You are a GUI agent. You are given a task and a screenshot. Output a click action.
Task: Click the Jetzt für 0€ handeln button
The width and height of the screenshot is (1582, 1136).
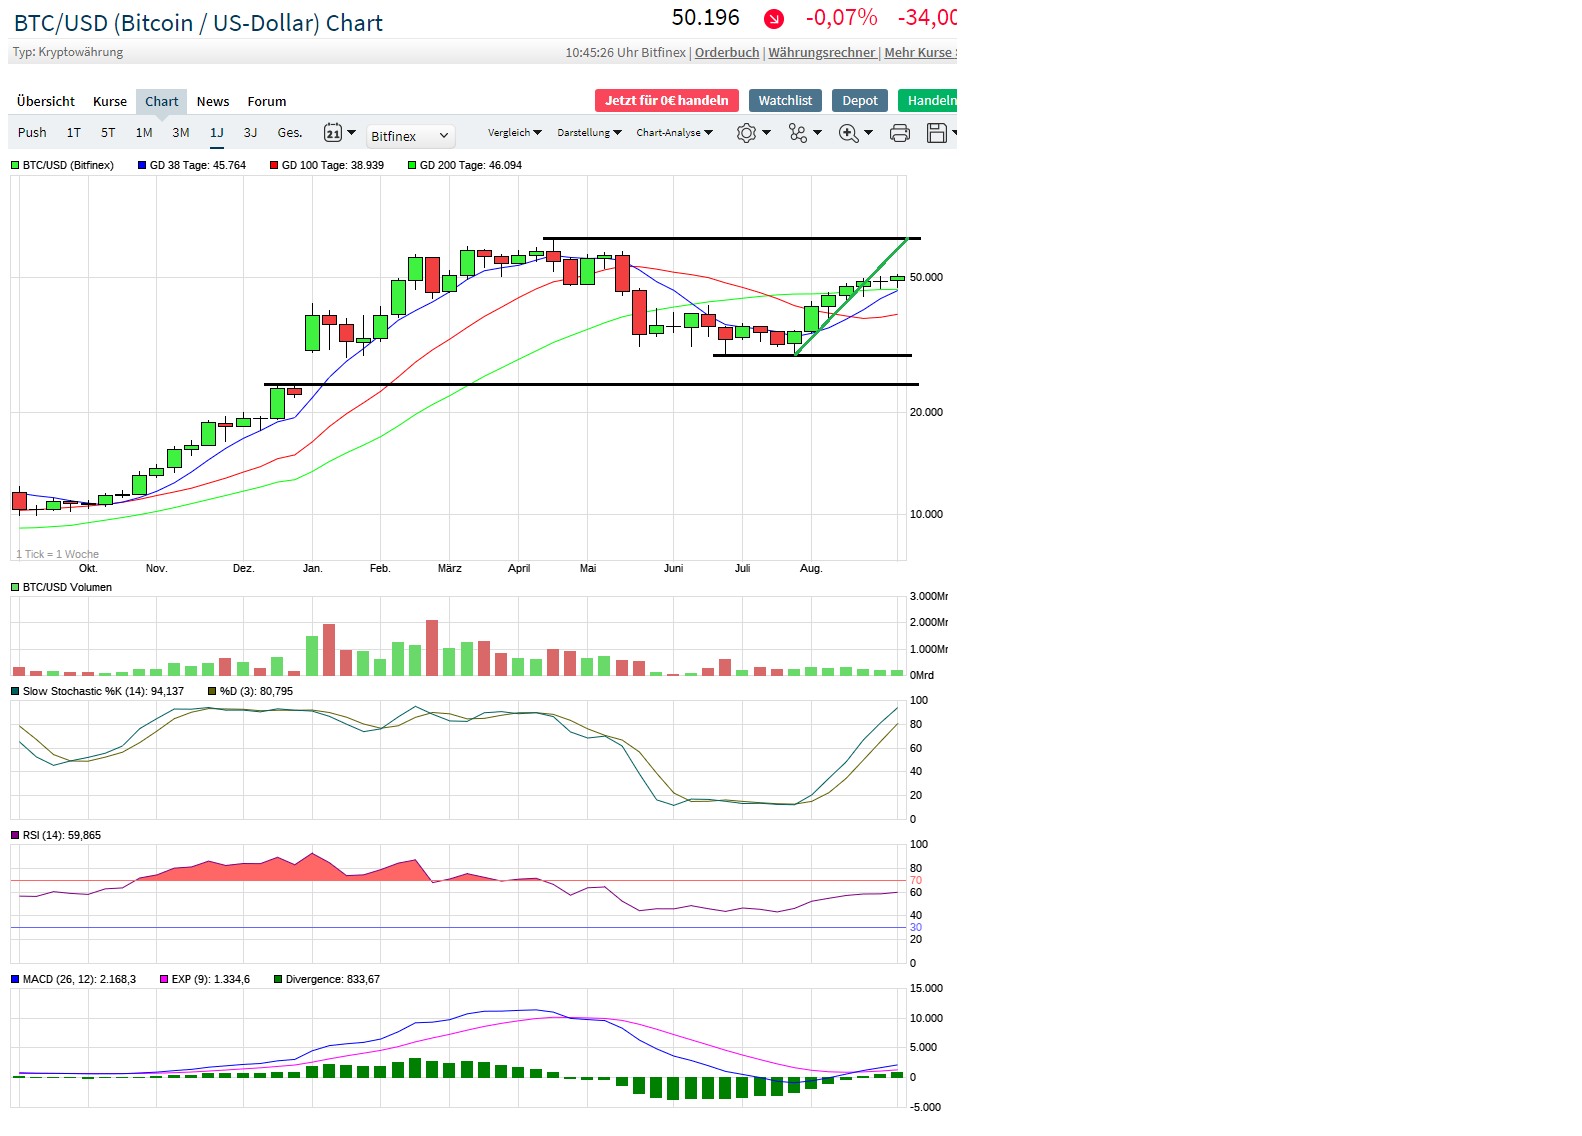pos(666,101)
